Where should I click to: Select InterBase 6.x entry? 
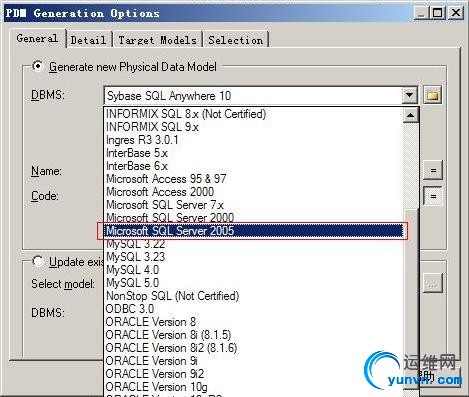click(x=254, y=166)
